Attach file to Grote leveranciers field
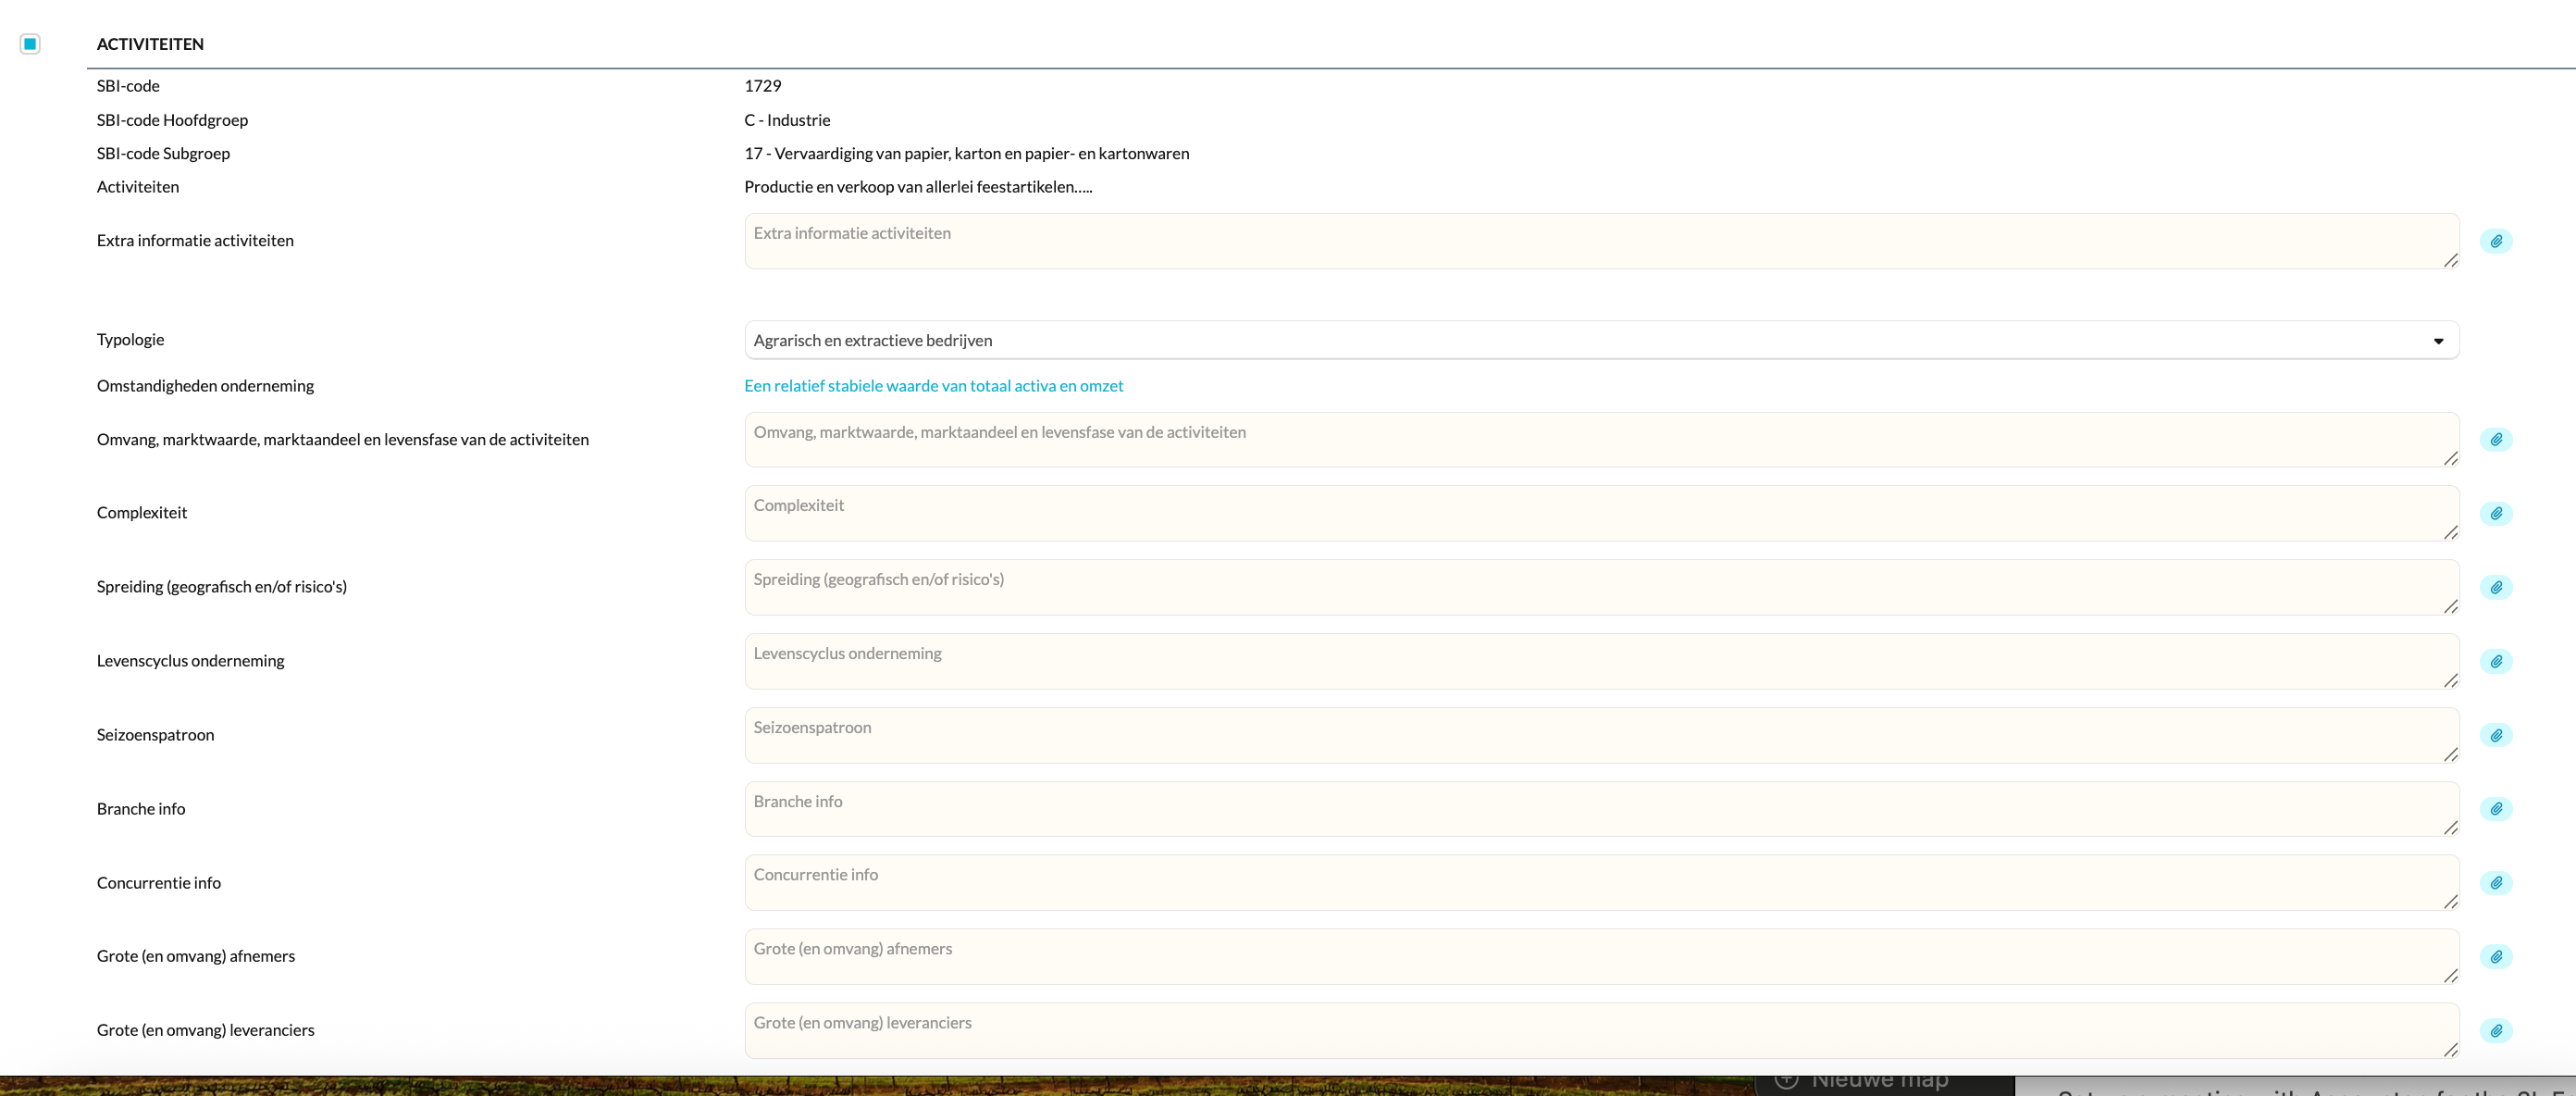The width and height of the screenshot is (2576, 1096). [x=2496, y=1031]
